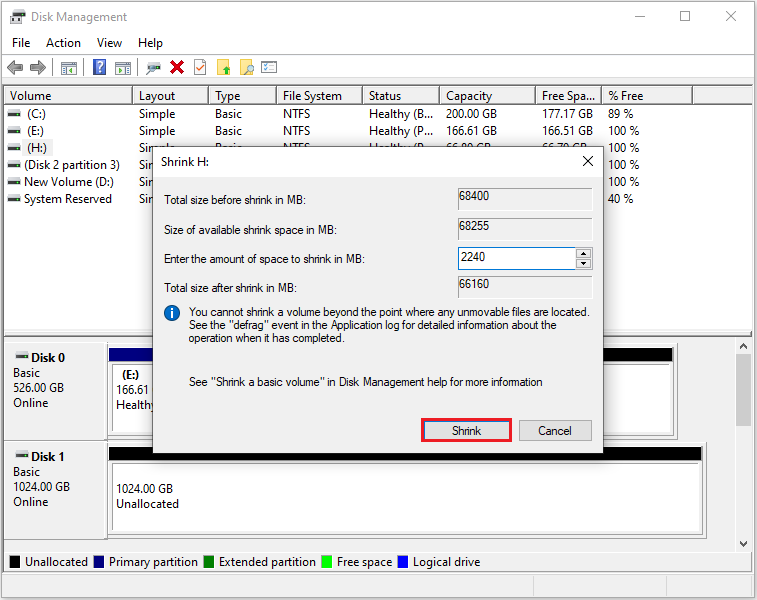Screen dimensions: 757x600
Task: Click the Shrink button
Action: coord(466,430)
